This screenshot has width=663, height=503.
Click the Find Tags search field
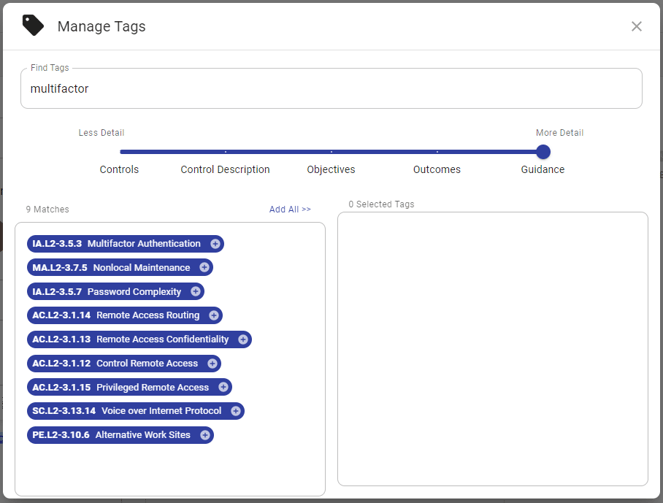point(332,89)
